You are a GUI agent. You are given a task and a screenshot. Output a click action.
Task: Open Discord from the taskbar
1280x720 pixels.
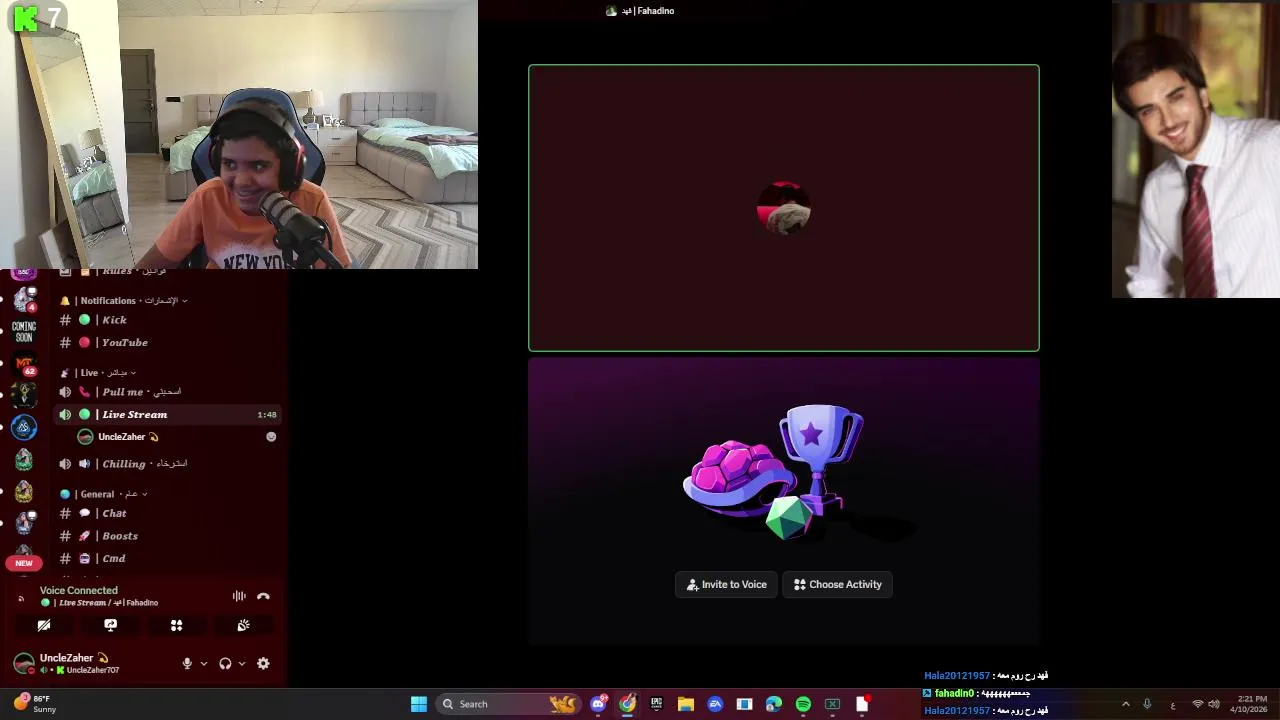coord(598,704)
